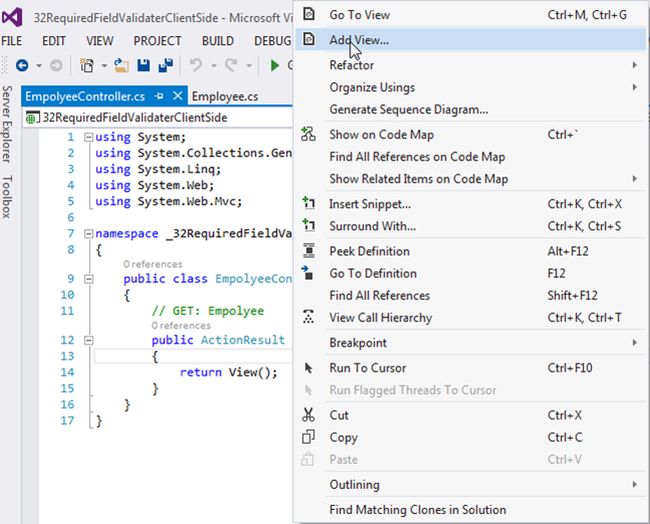Open the BUILD menu
Screen dimensions: 650x524
pos(217,41)
